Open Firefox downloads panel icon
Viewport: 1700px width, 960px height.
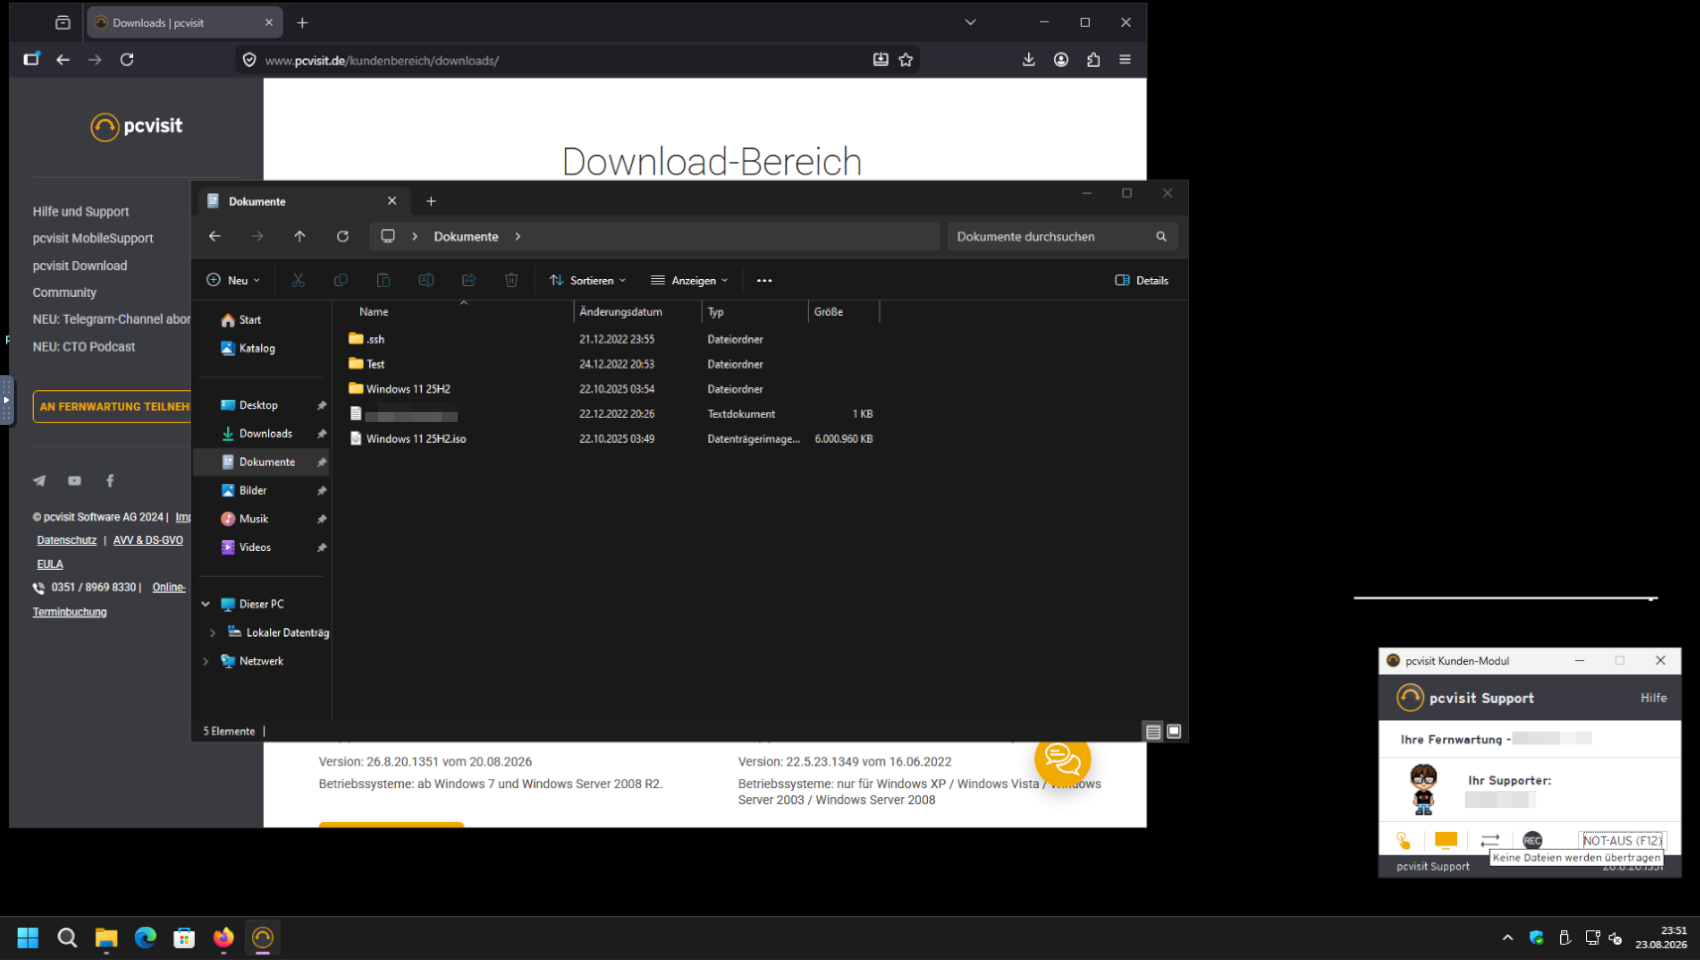pos(1029,60)
